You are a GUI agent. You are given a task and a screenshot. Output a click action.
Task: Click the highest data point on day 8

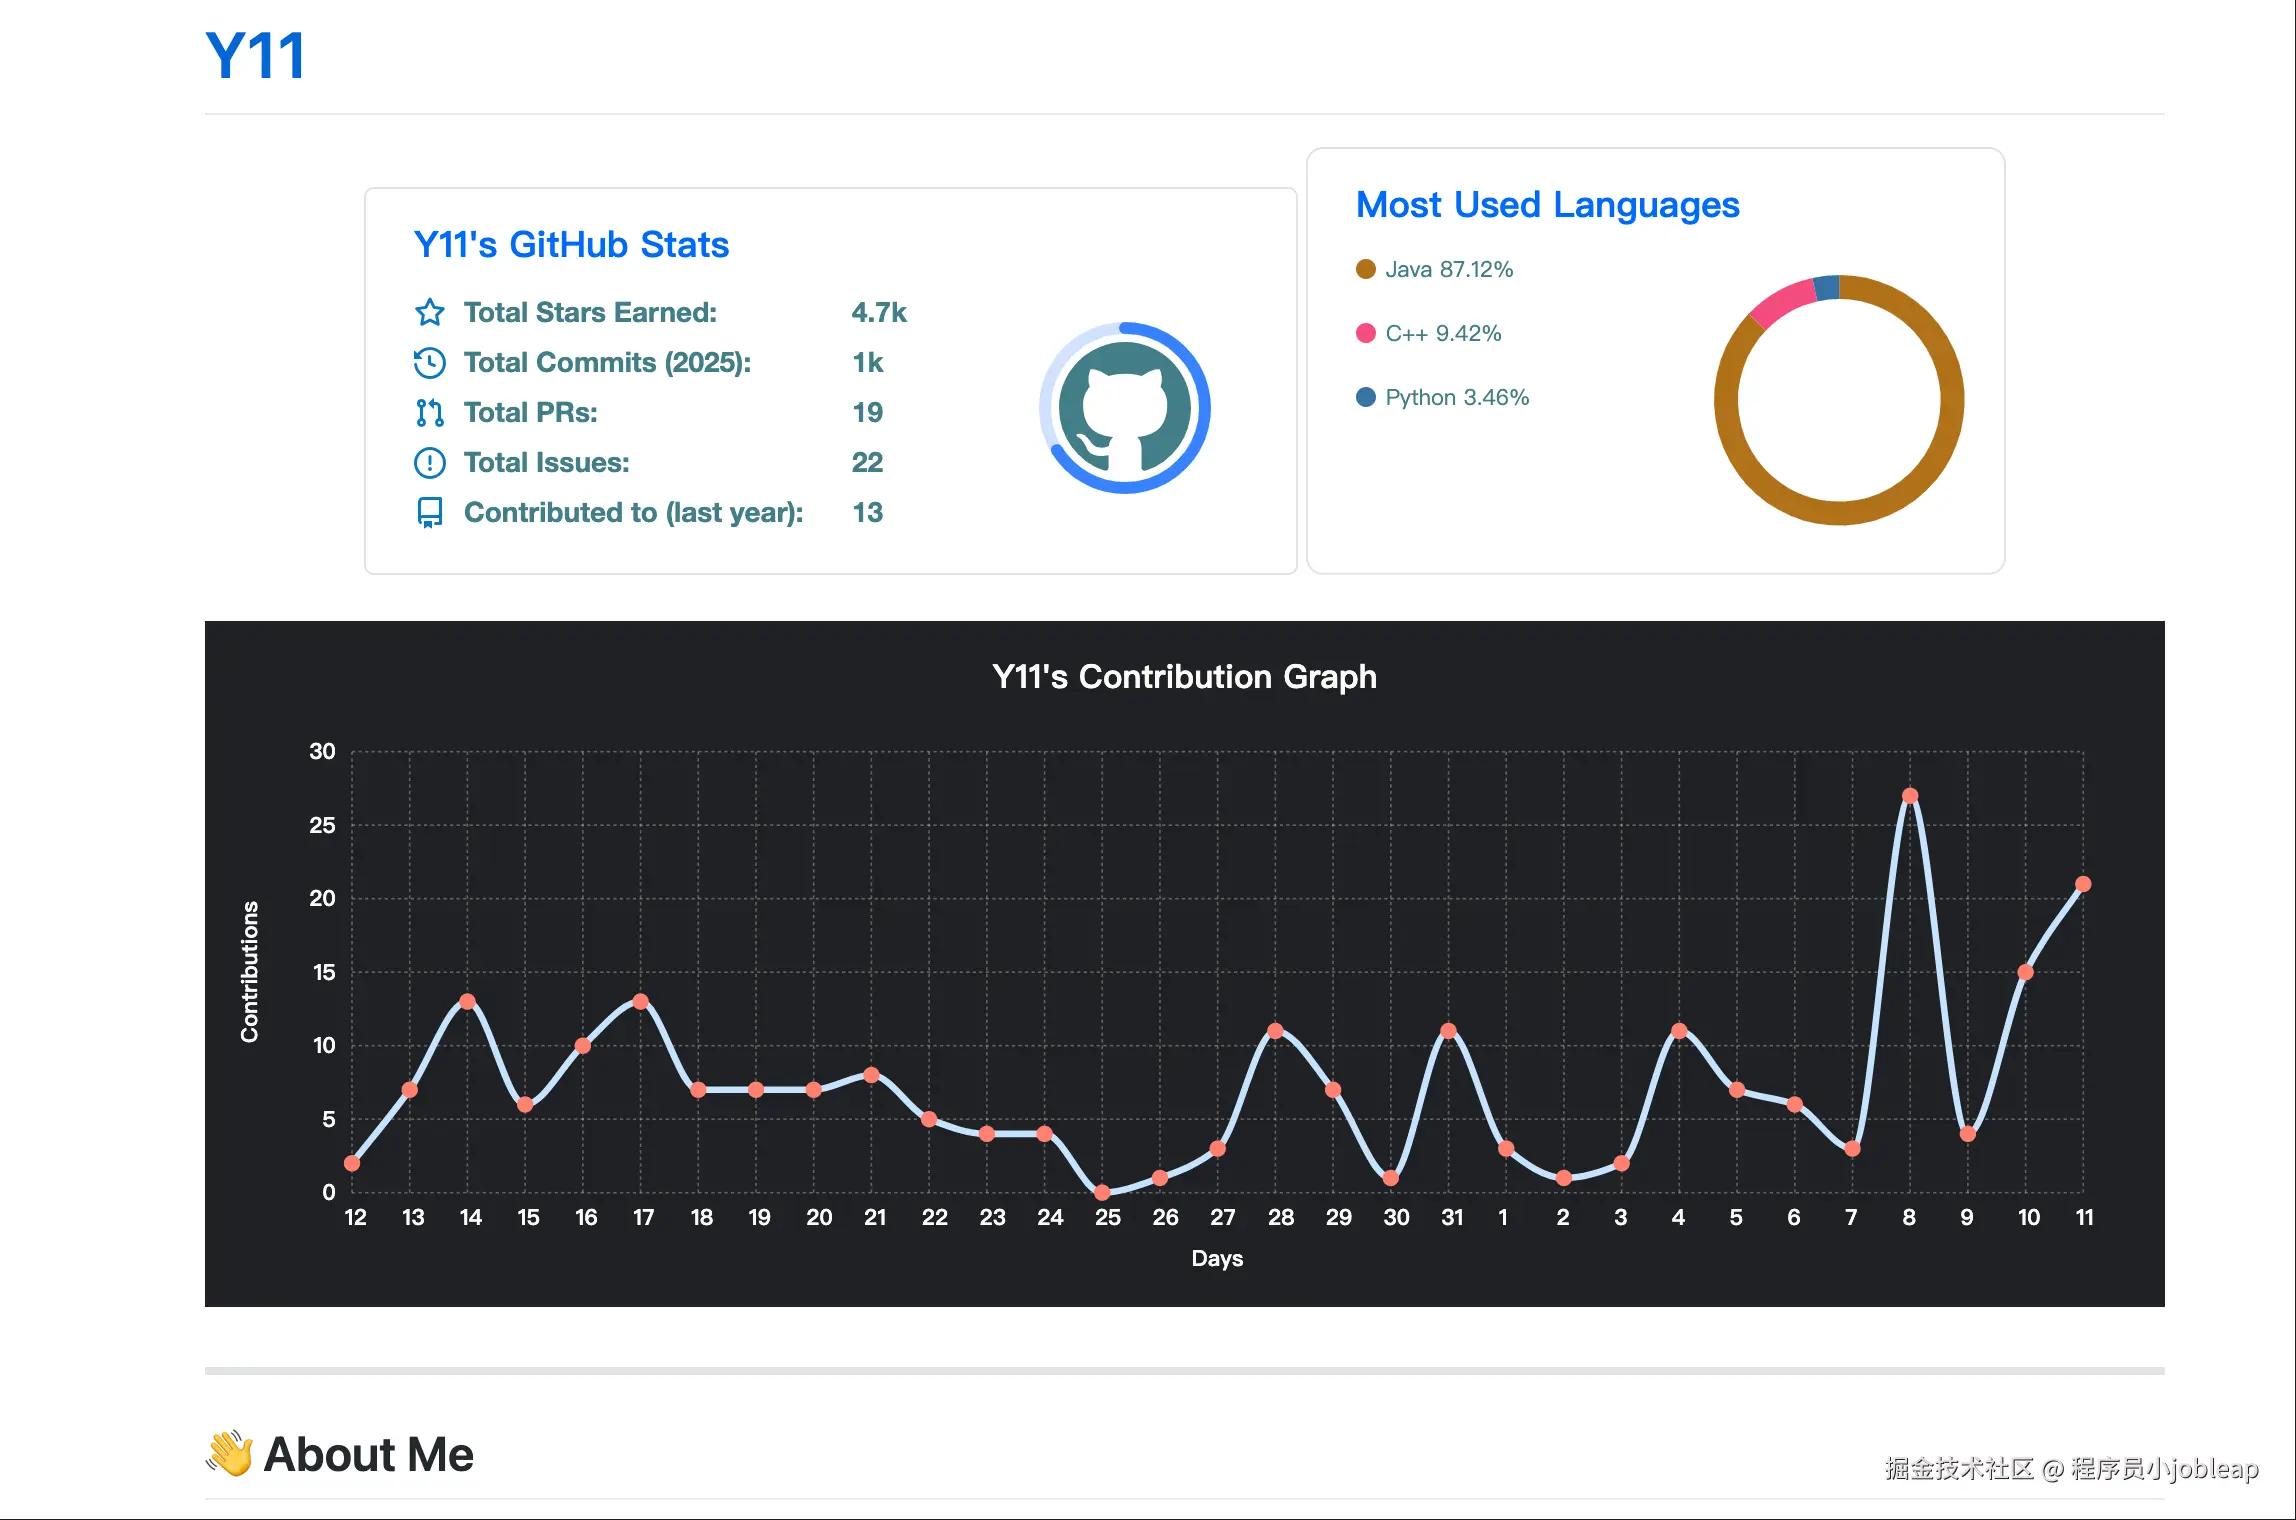(1909, 796)
